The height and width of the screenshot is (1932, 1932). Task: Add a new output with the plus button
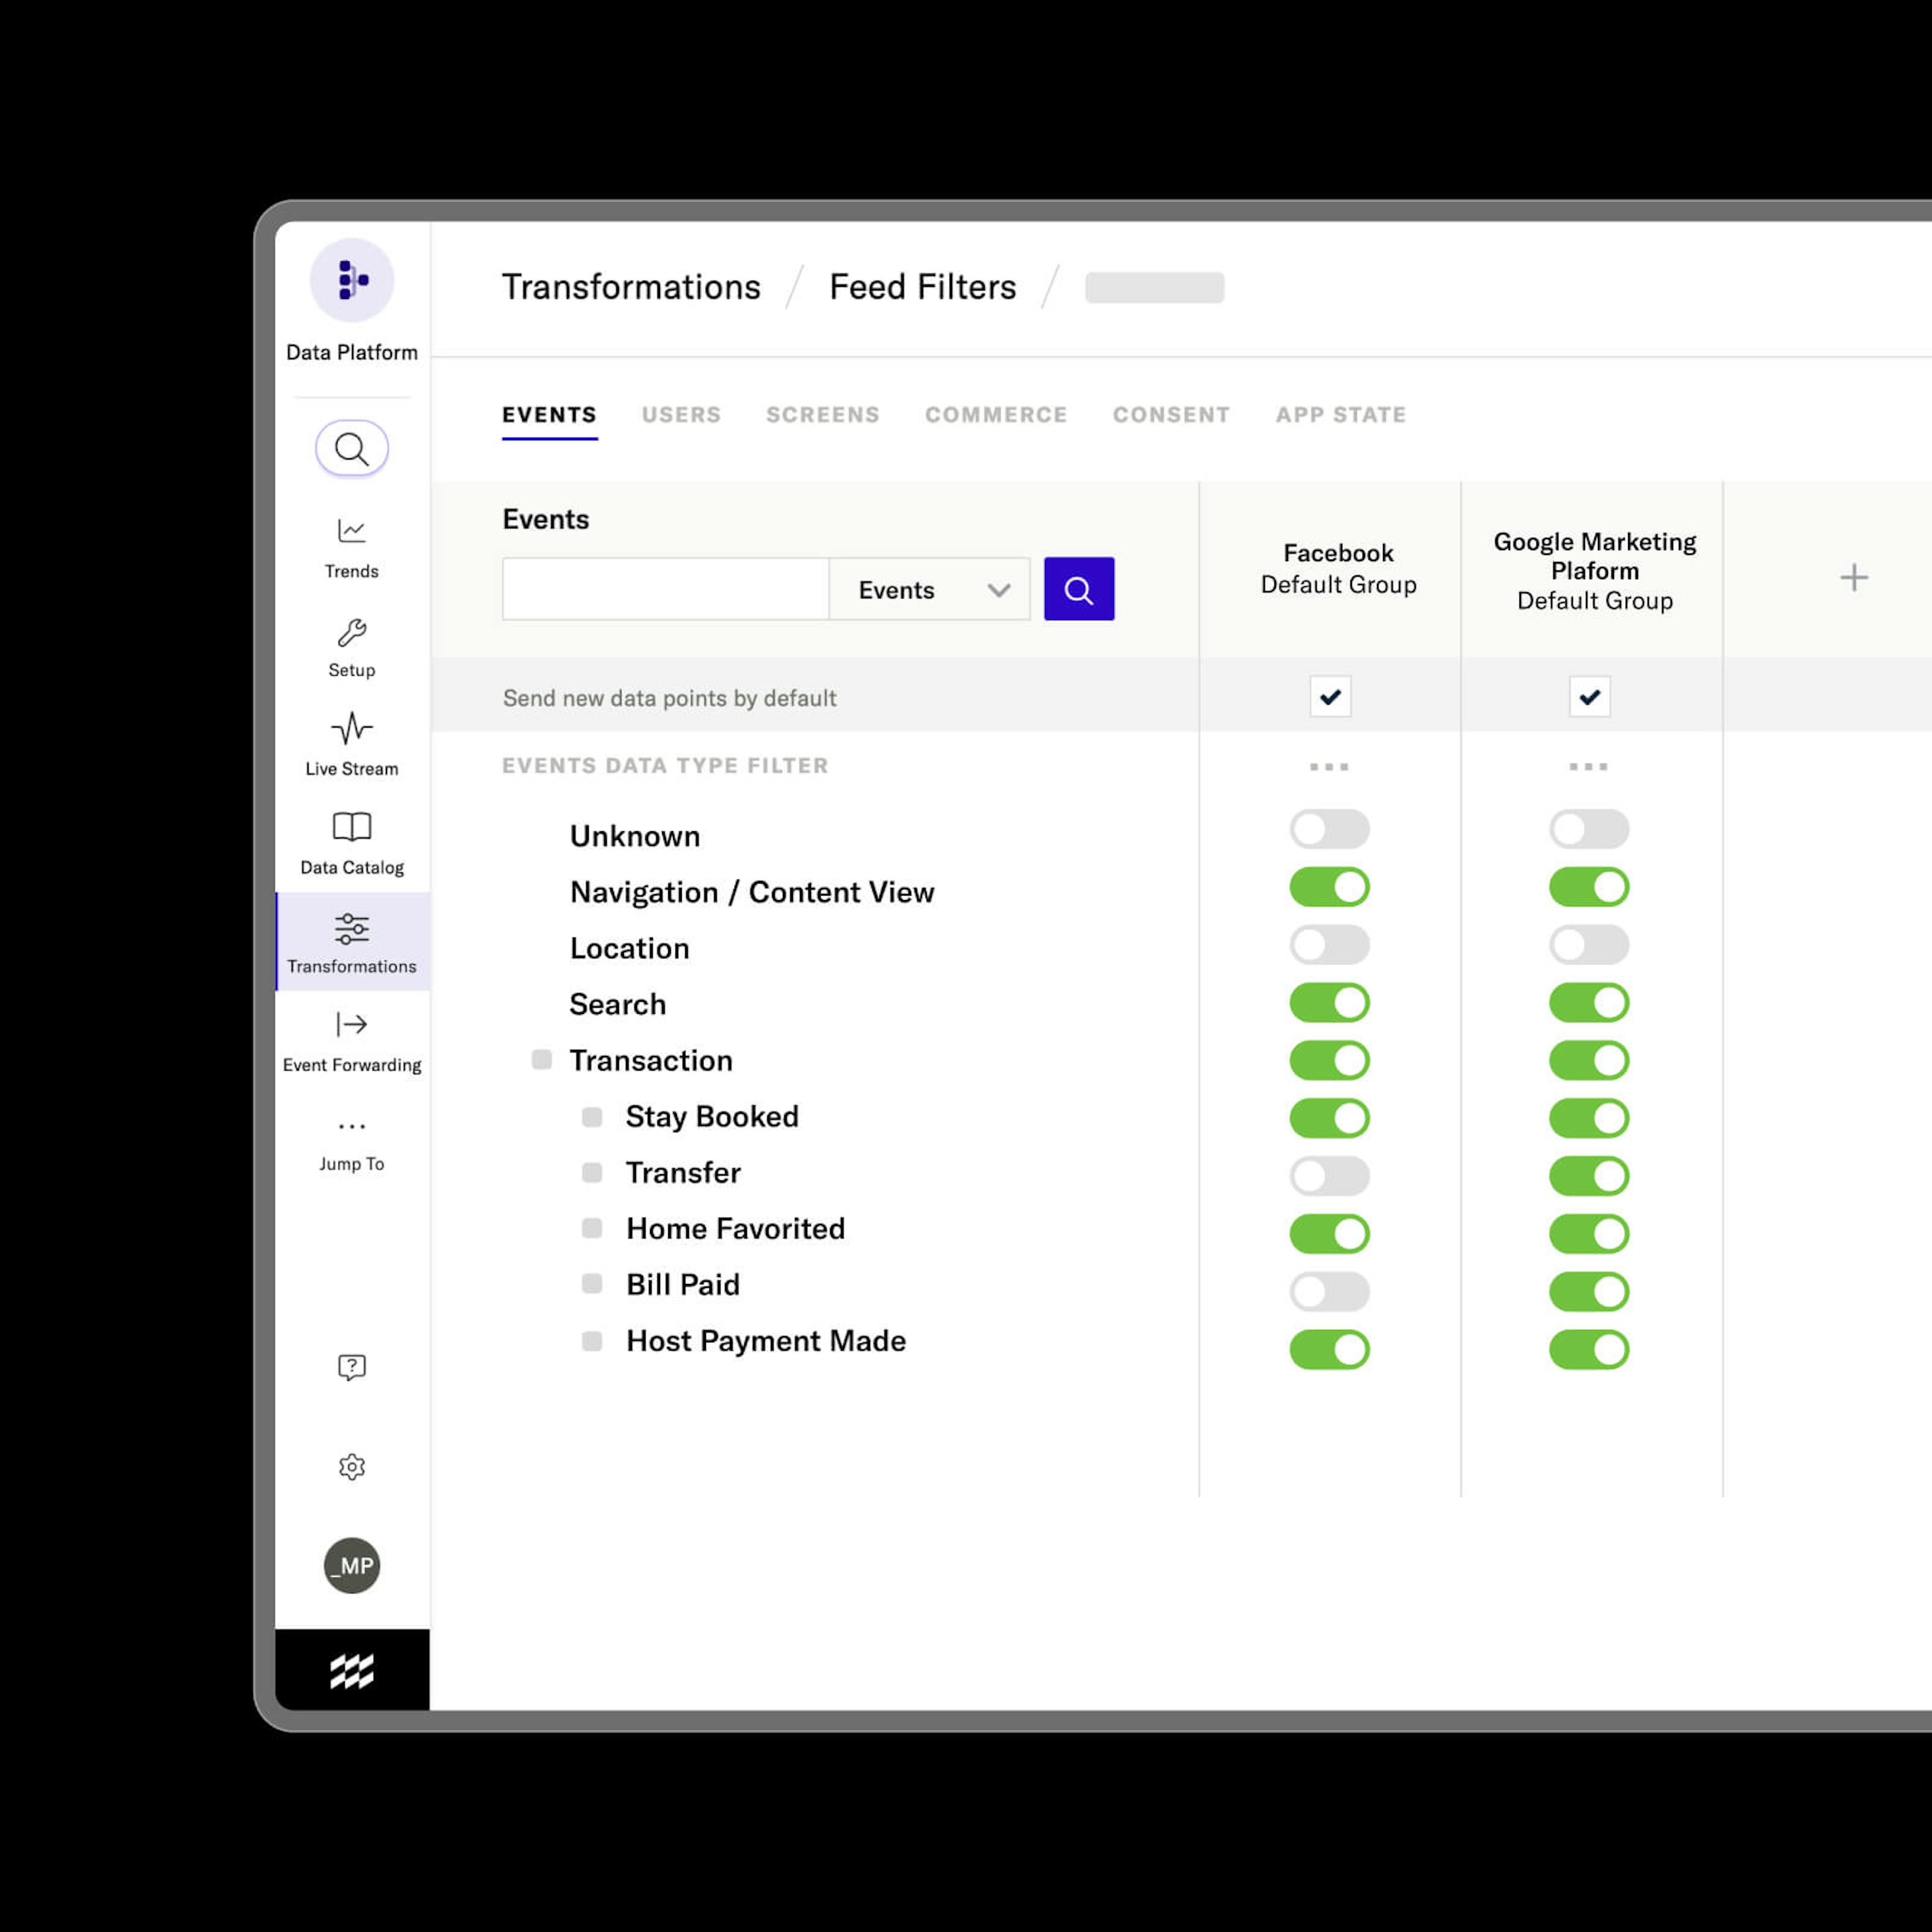click(1854, 577)
